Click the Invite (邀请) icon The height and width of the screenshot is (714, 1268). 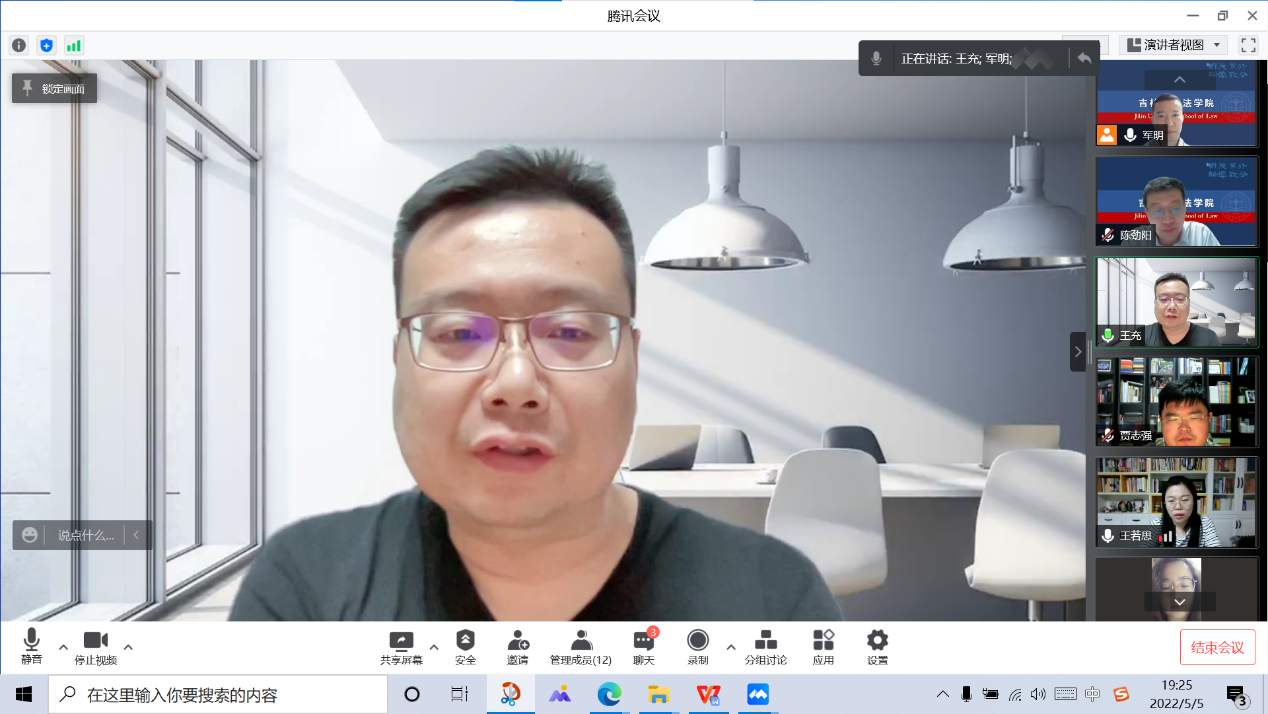[x=517, y=646]
